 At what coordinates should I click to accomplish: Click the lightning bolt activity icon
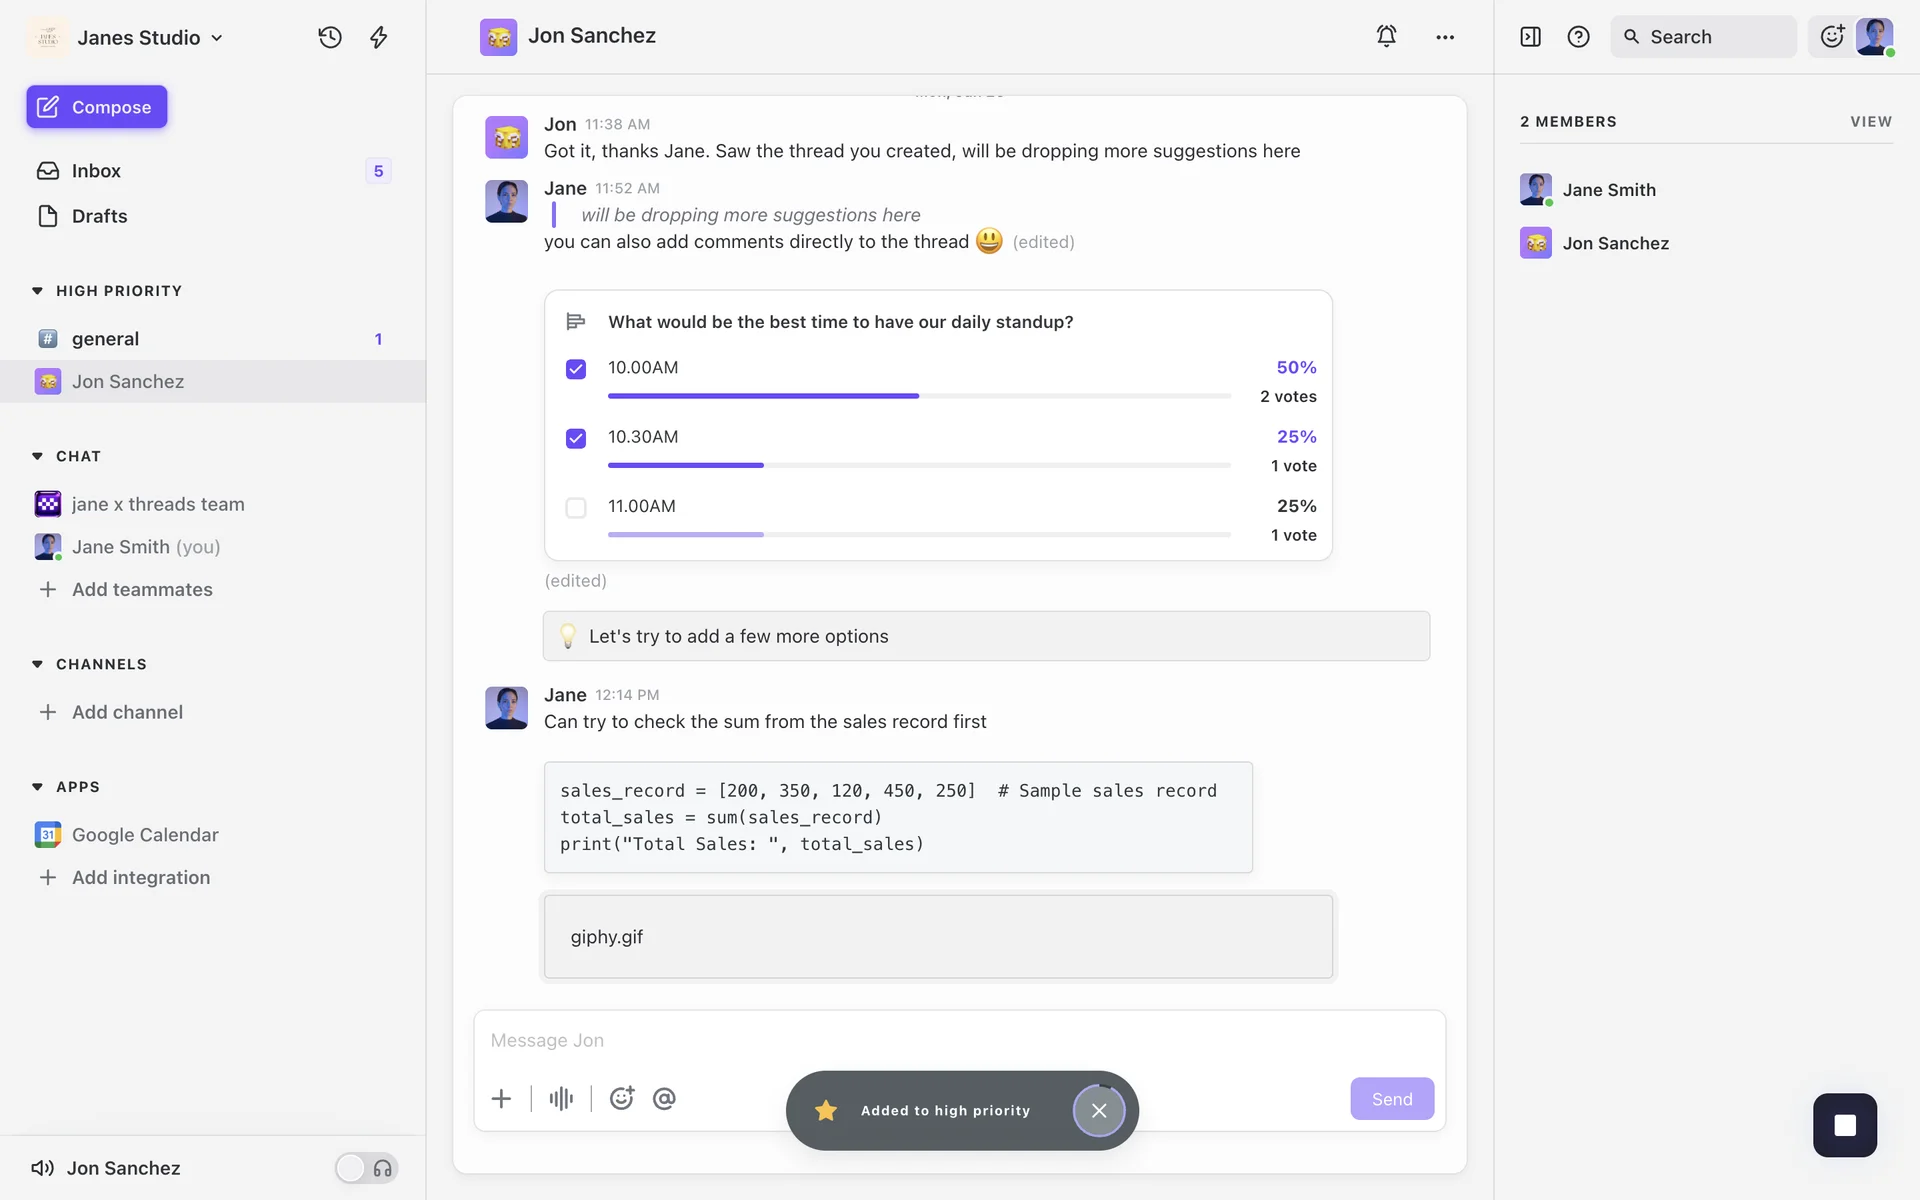tap(378, 37)
